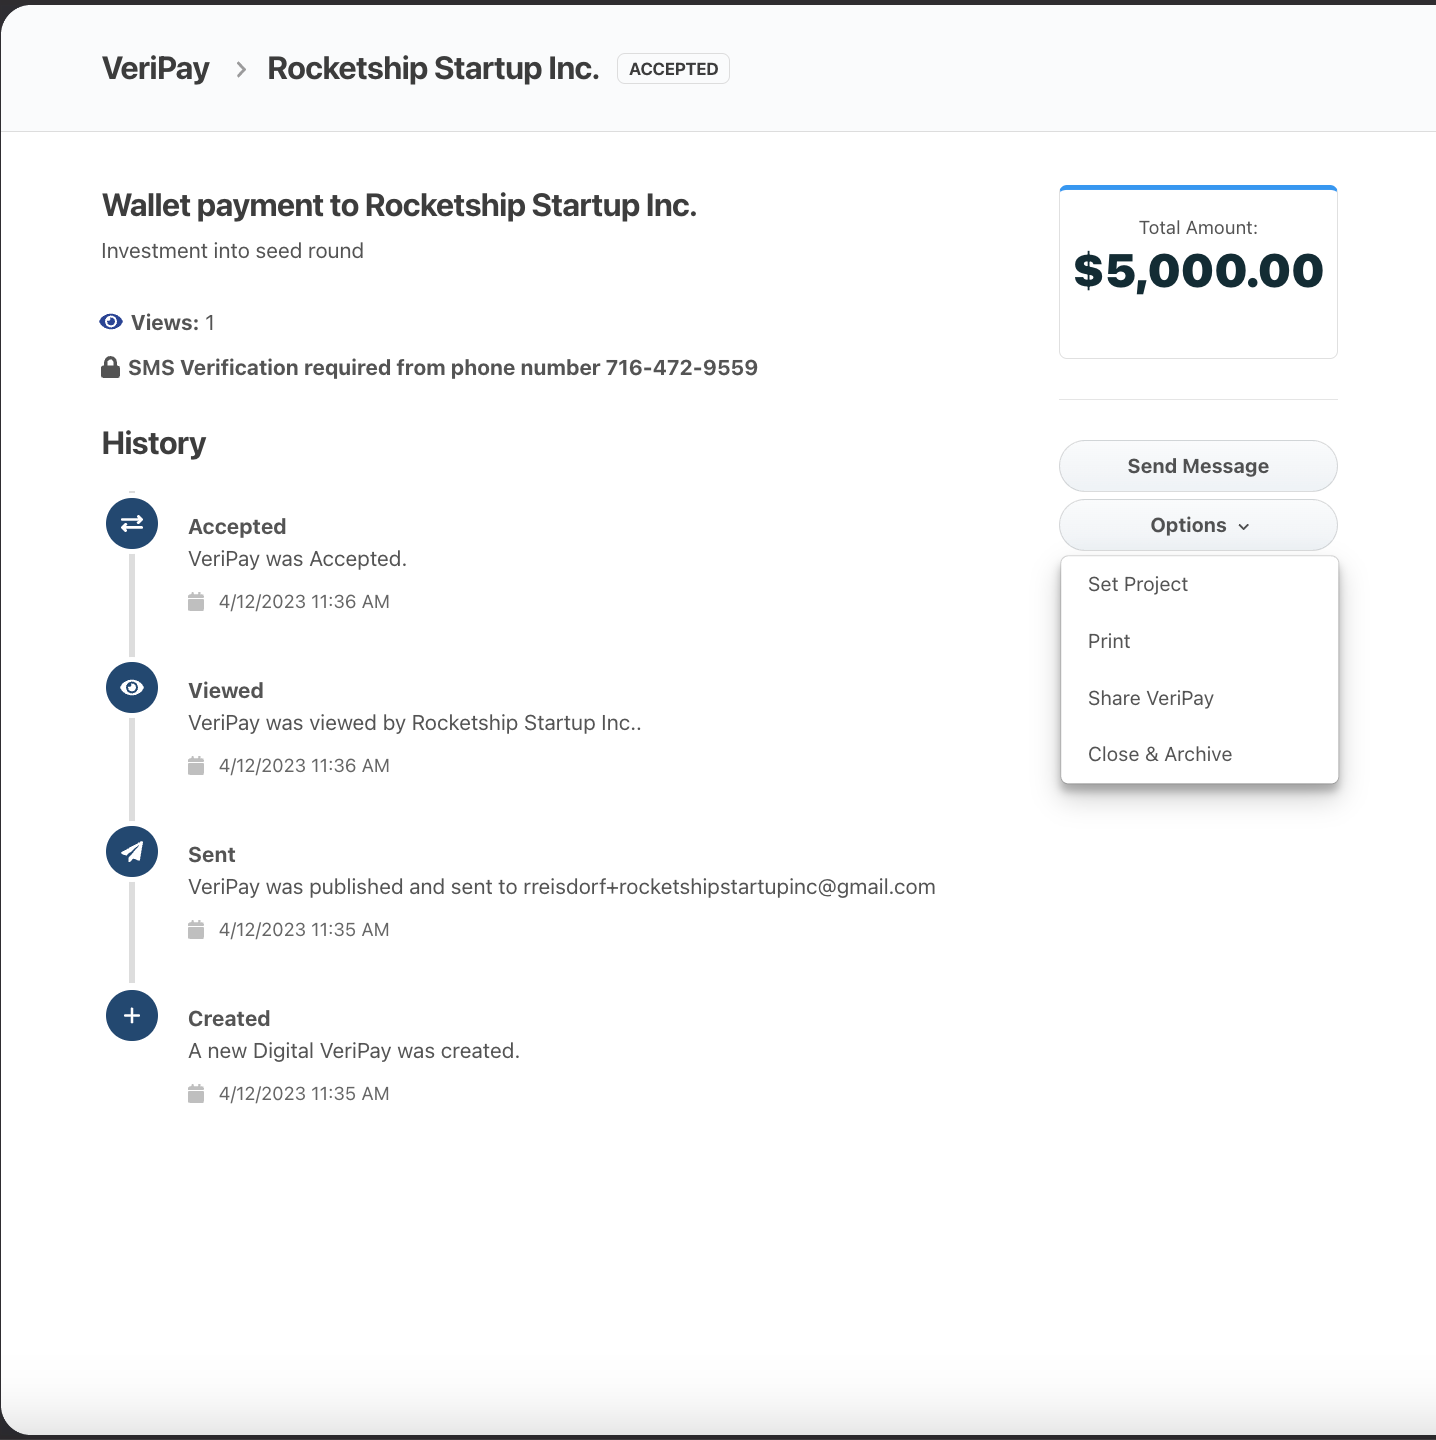Open VeriPay from the breadcrumb
Viewport: 1436px width, 1440px height.
coord(154,68)
